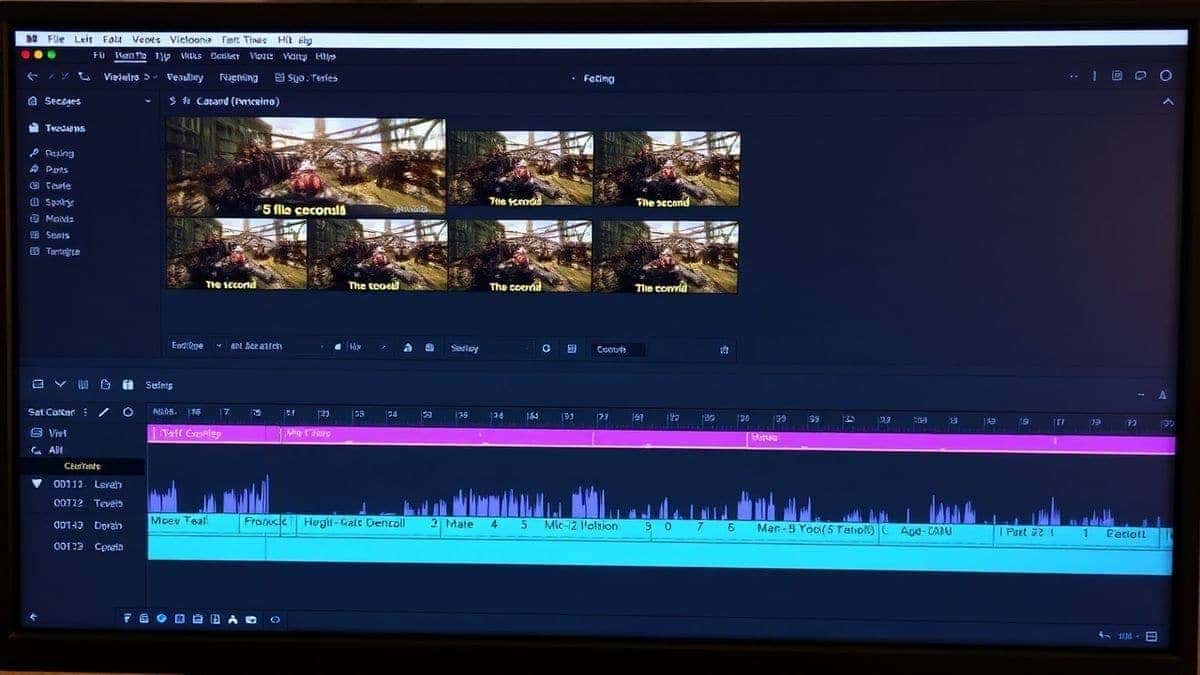Click the grid icon next to Tantgte
The width and height of the screenshot is (1200, 675).
(35, 251)
